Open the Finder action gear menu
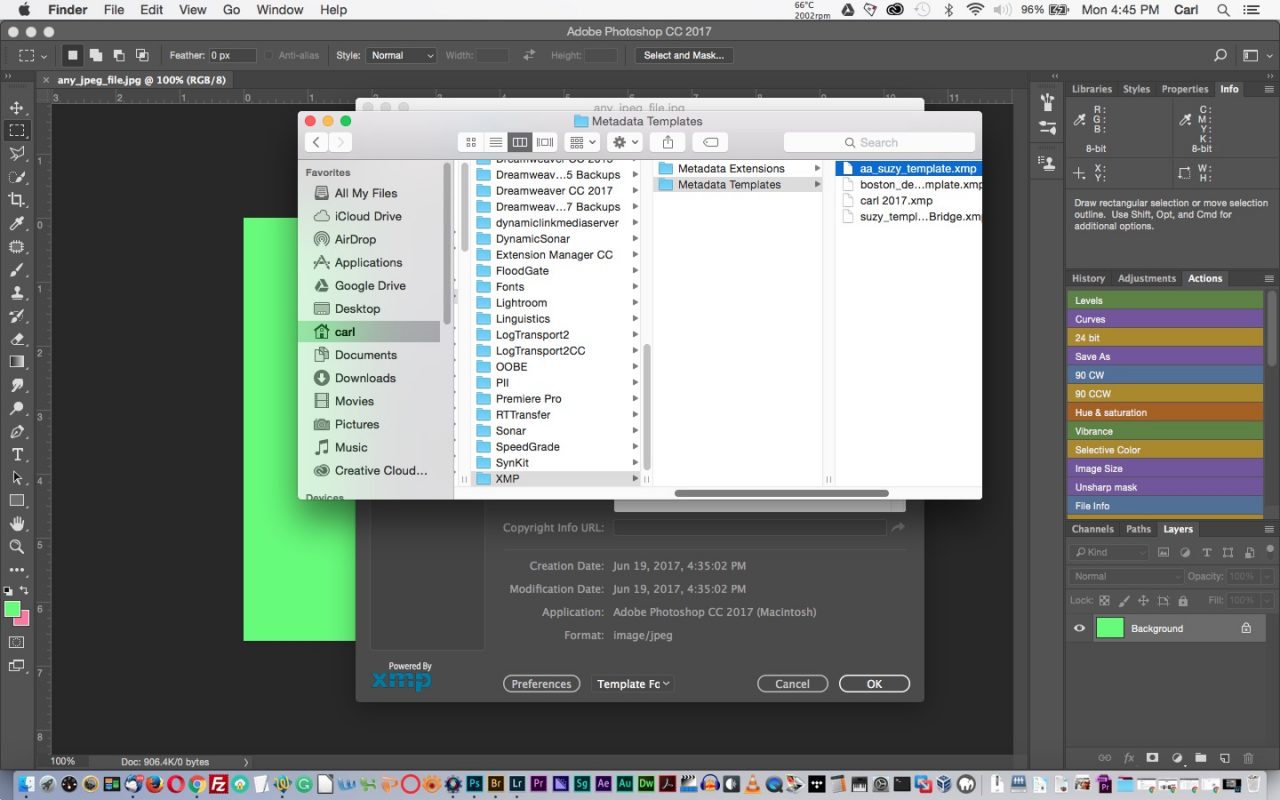1280x800 pixels. (x=623, y=142)
